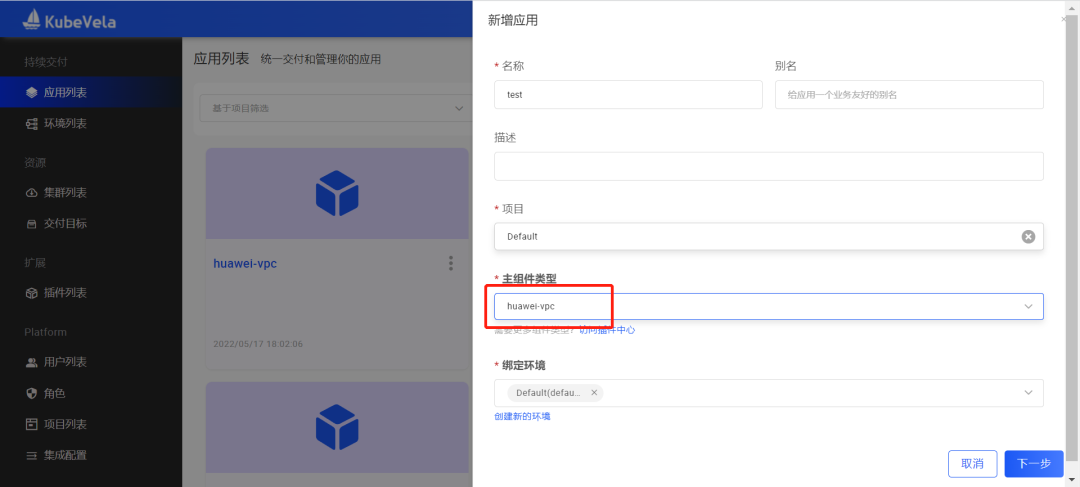The height and width of the screenshot is (487, 1080).
Task: Click the 应用列表 page heading
Action: coord(221,59)
